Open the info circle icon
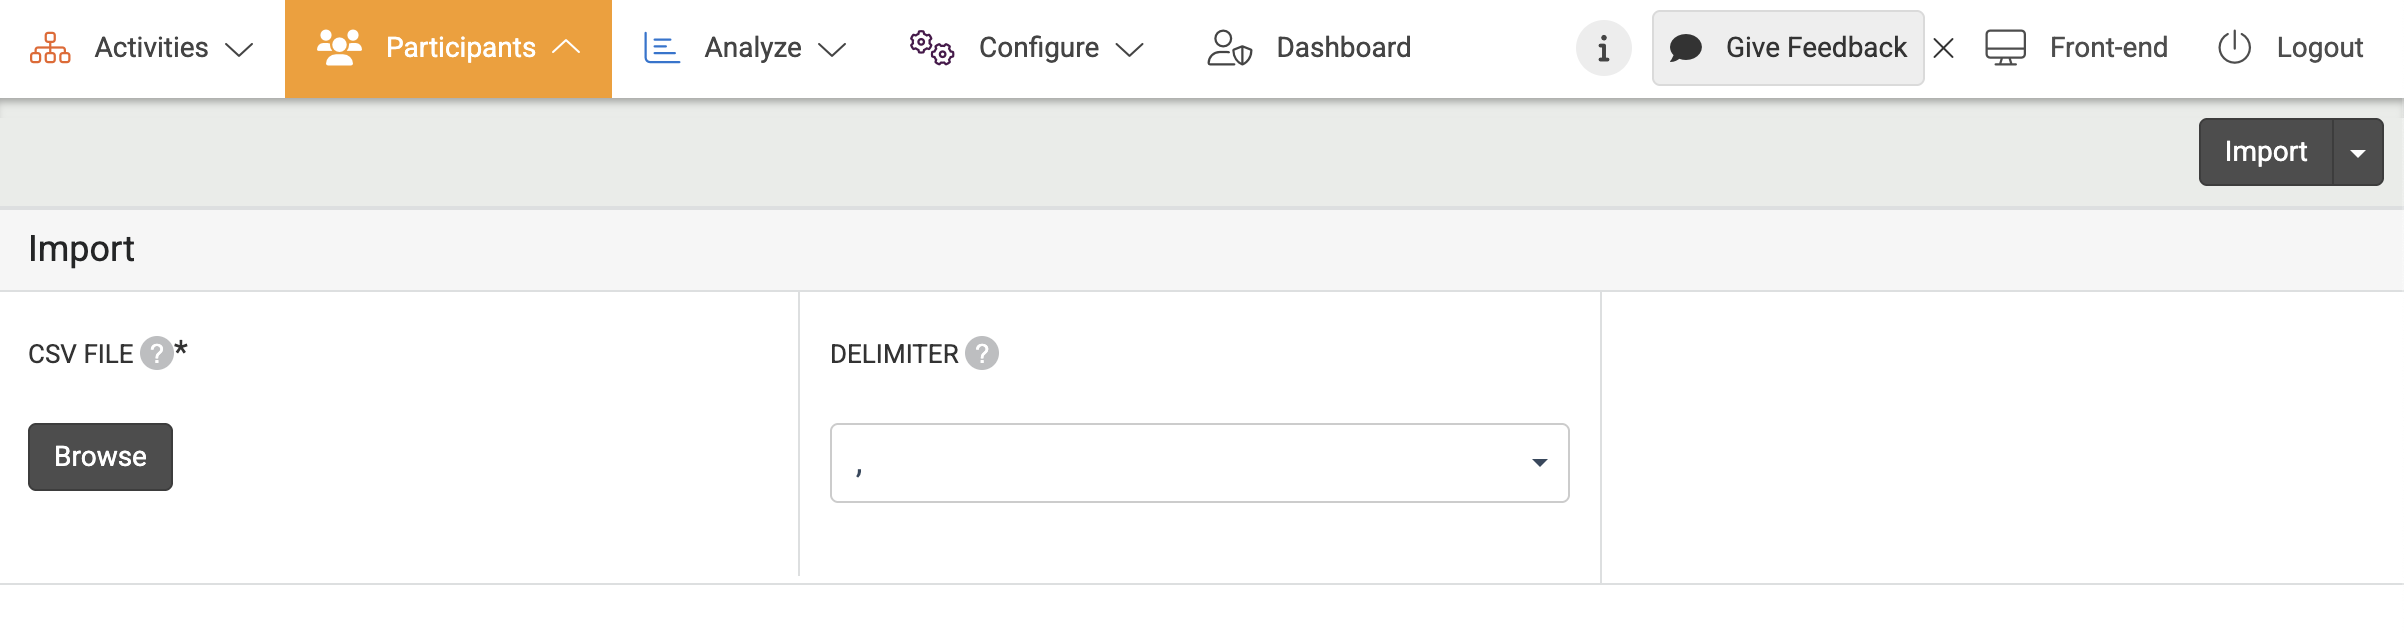Image resolution: width=2404 pixels, height=634 pixels. [x=1603, y=48]
